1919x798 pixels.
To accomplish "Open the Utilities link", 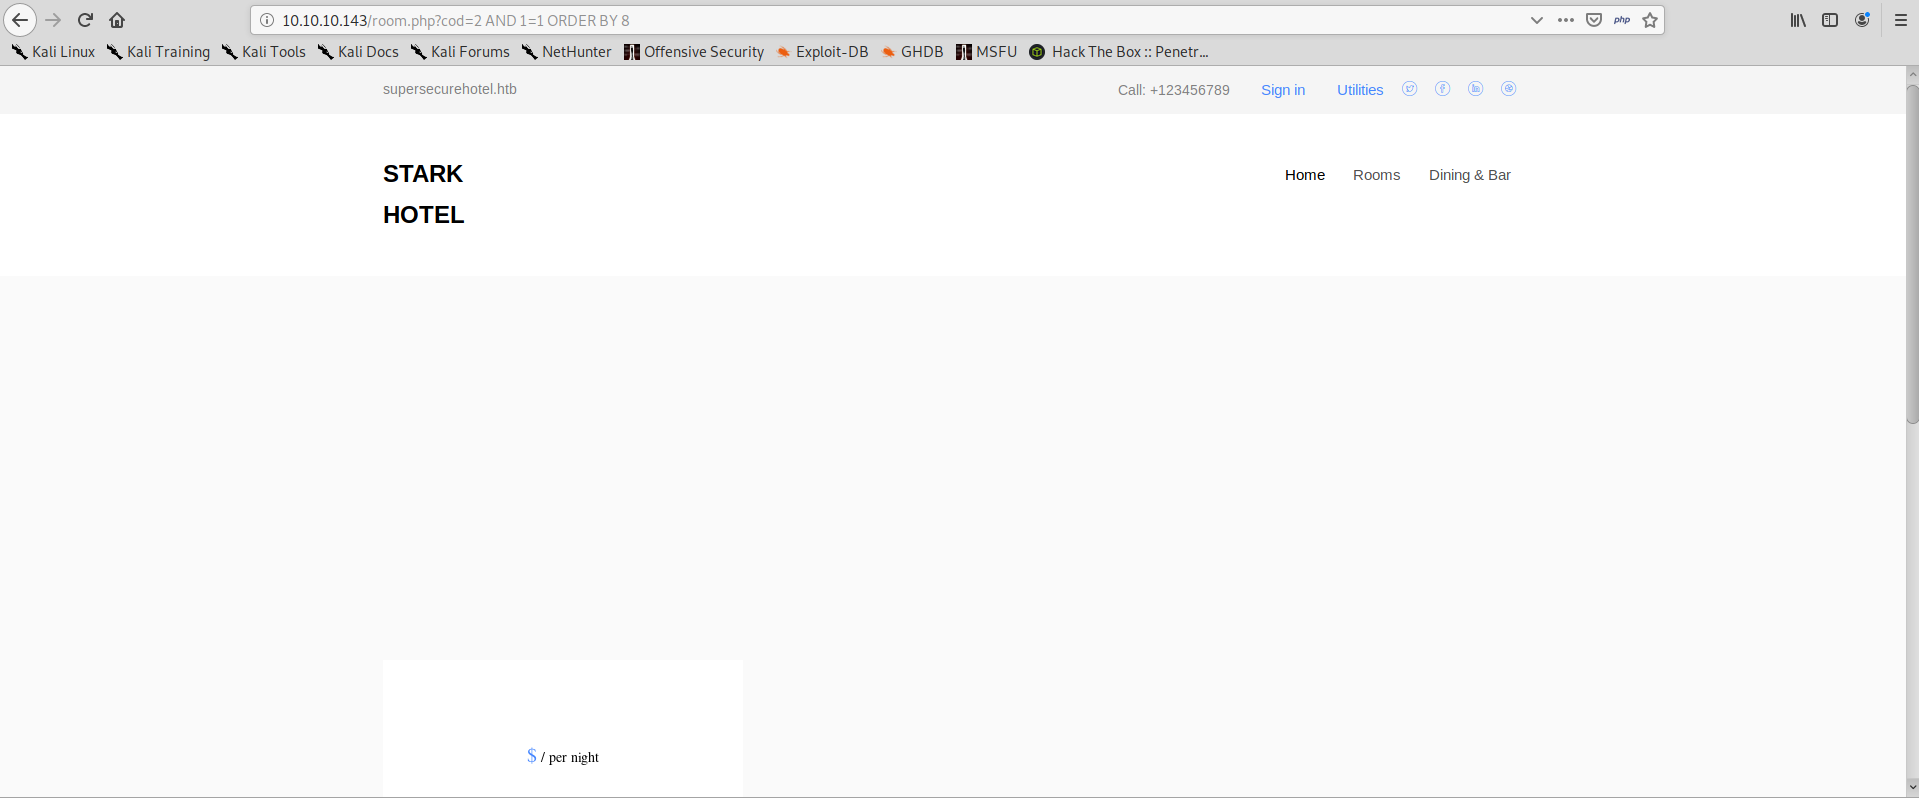I will [1360, 90].
